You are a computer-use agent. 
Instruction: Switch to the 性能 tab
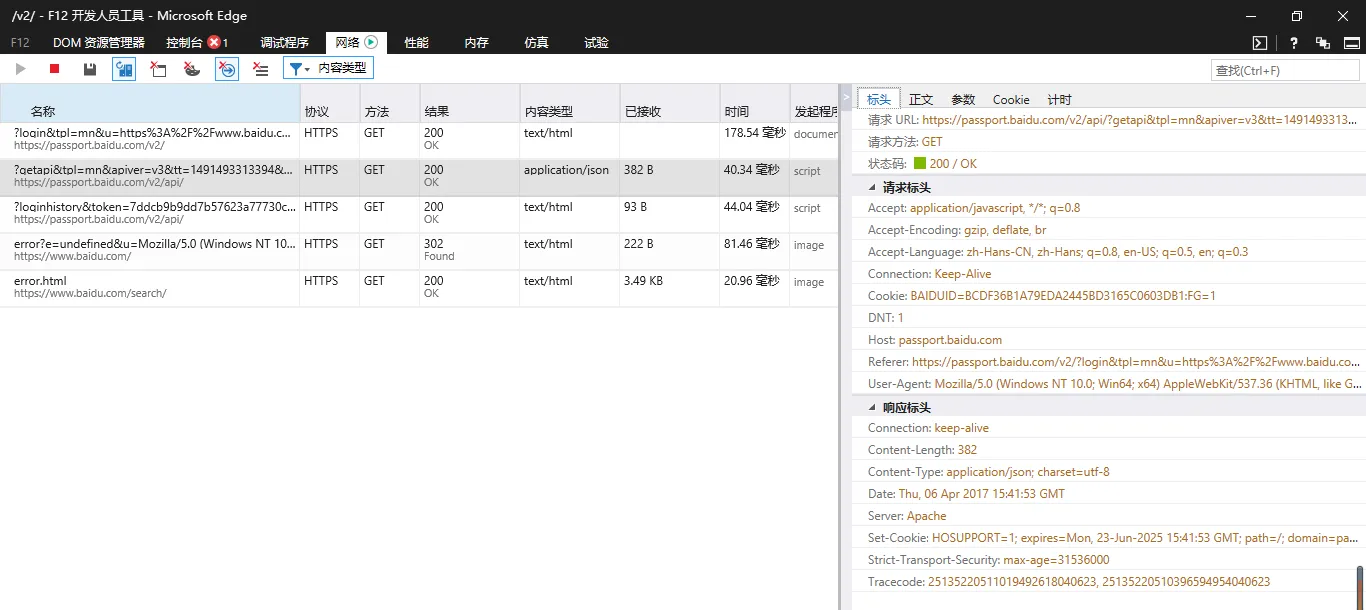coord(416,43)
